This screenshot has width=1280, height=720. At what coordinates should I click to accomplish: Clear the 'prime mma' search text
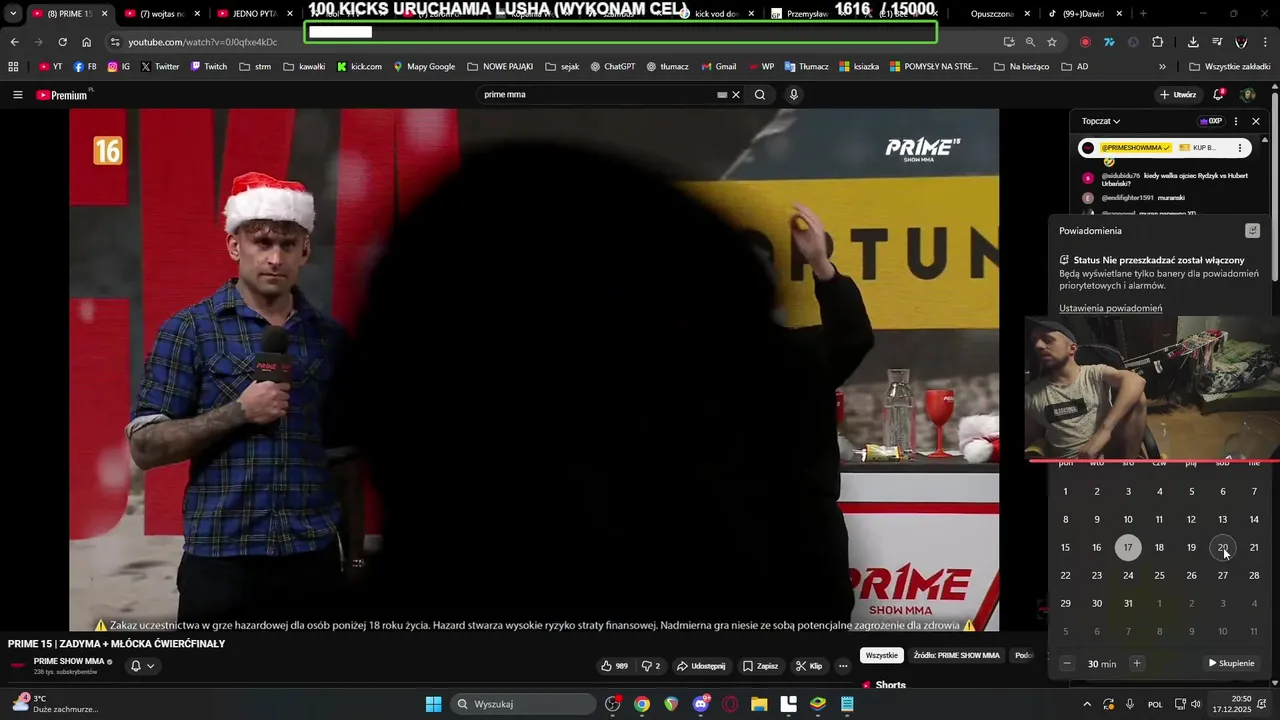click(x=736, y=95)
